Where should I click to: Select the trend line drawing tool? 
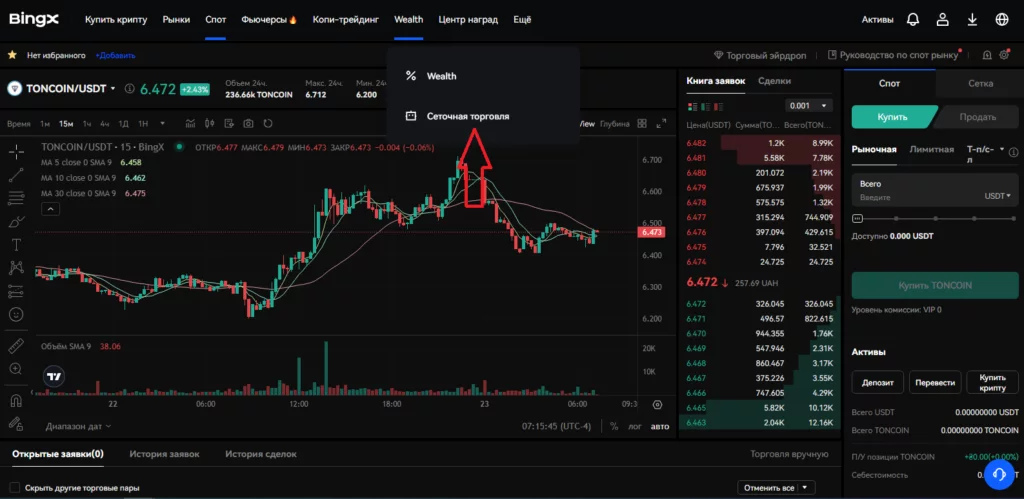pyautogui.click(x=16, y=175)
